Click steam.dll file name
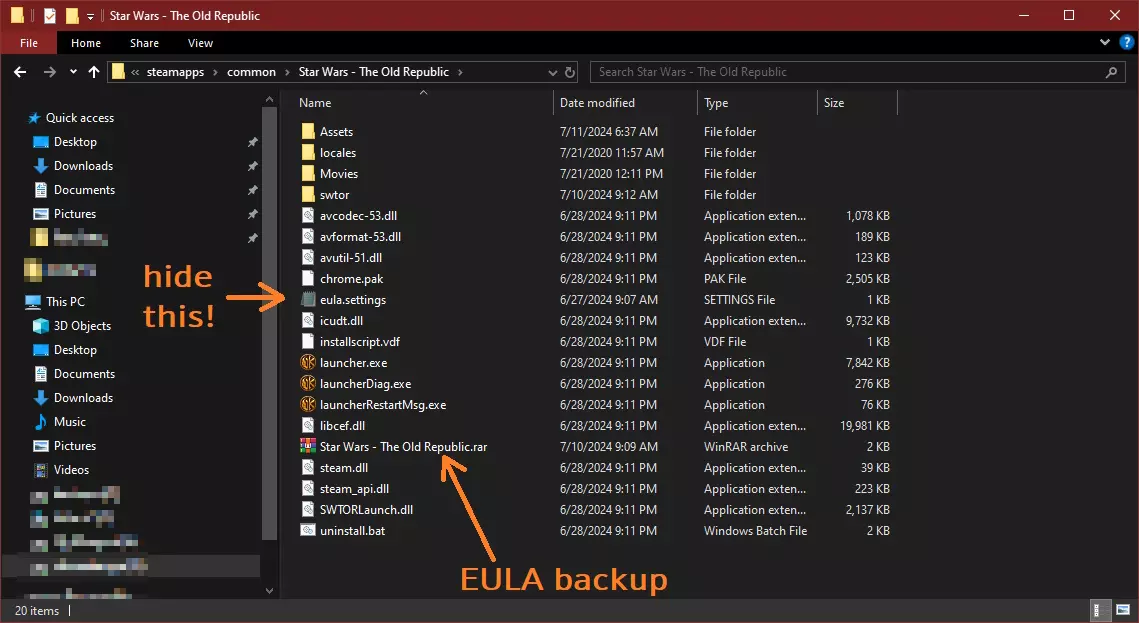This screenshot has height=623, width=1139. pos(344,468)
